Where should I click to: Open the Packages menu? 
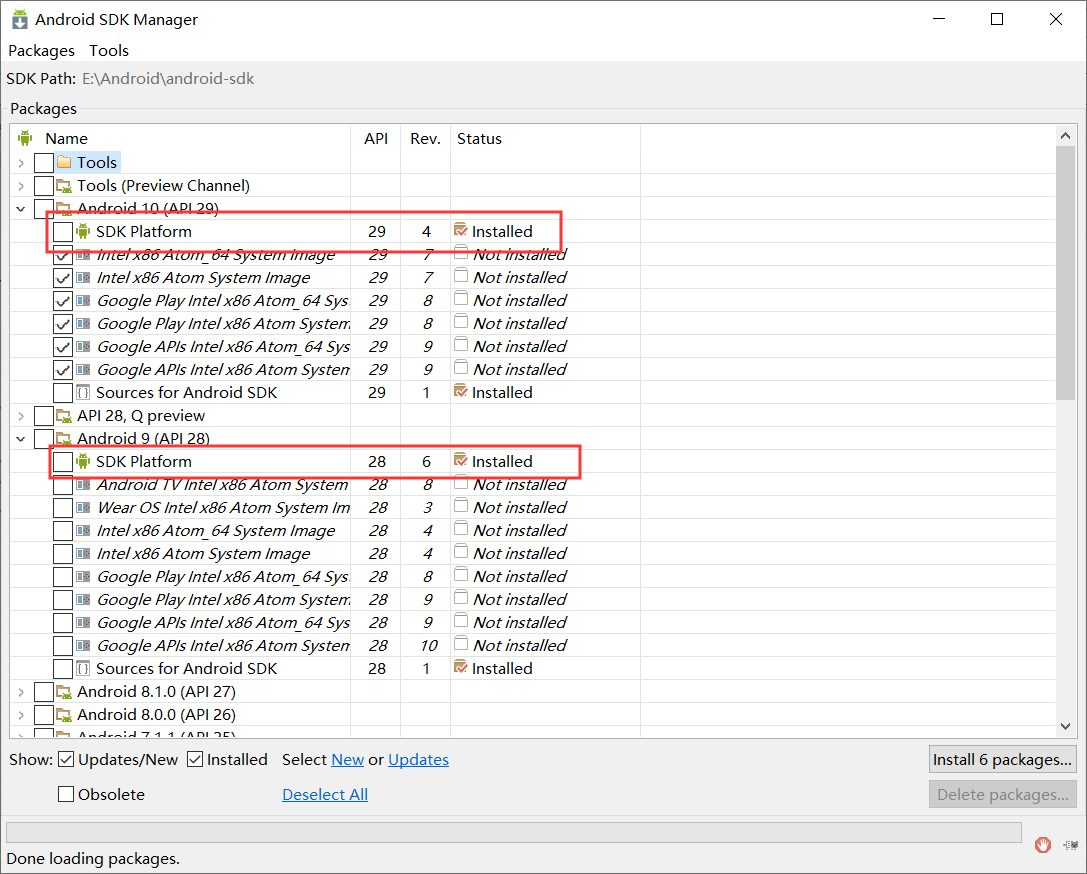(x=42, y=51)
